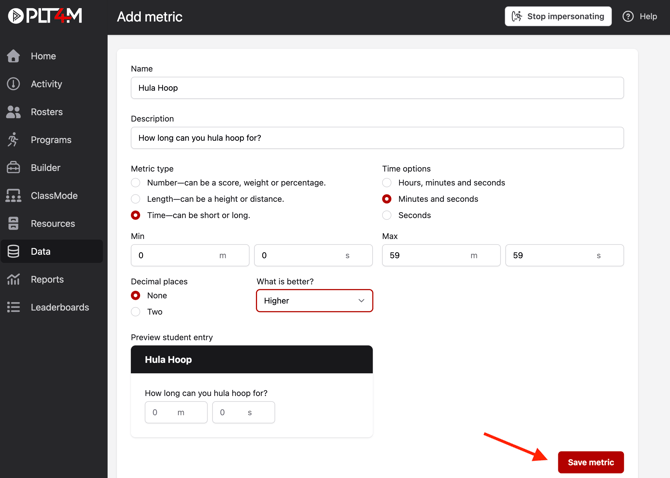The image size is (670, 478).
Task: Switch to ClassMode
Action: (x=52, y=196)
